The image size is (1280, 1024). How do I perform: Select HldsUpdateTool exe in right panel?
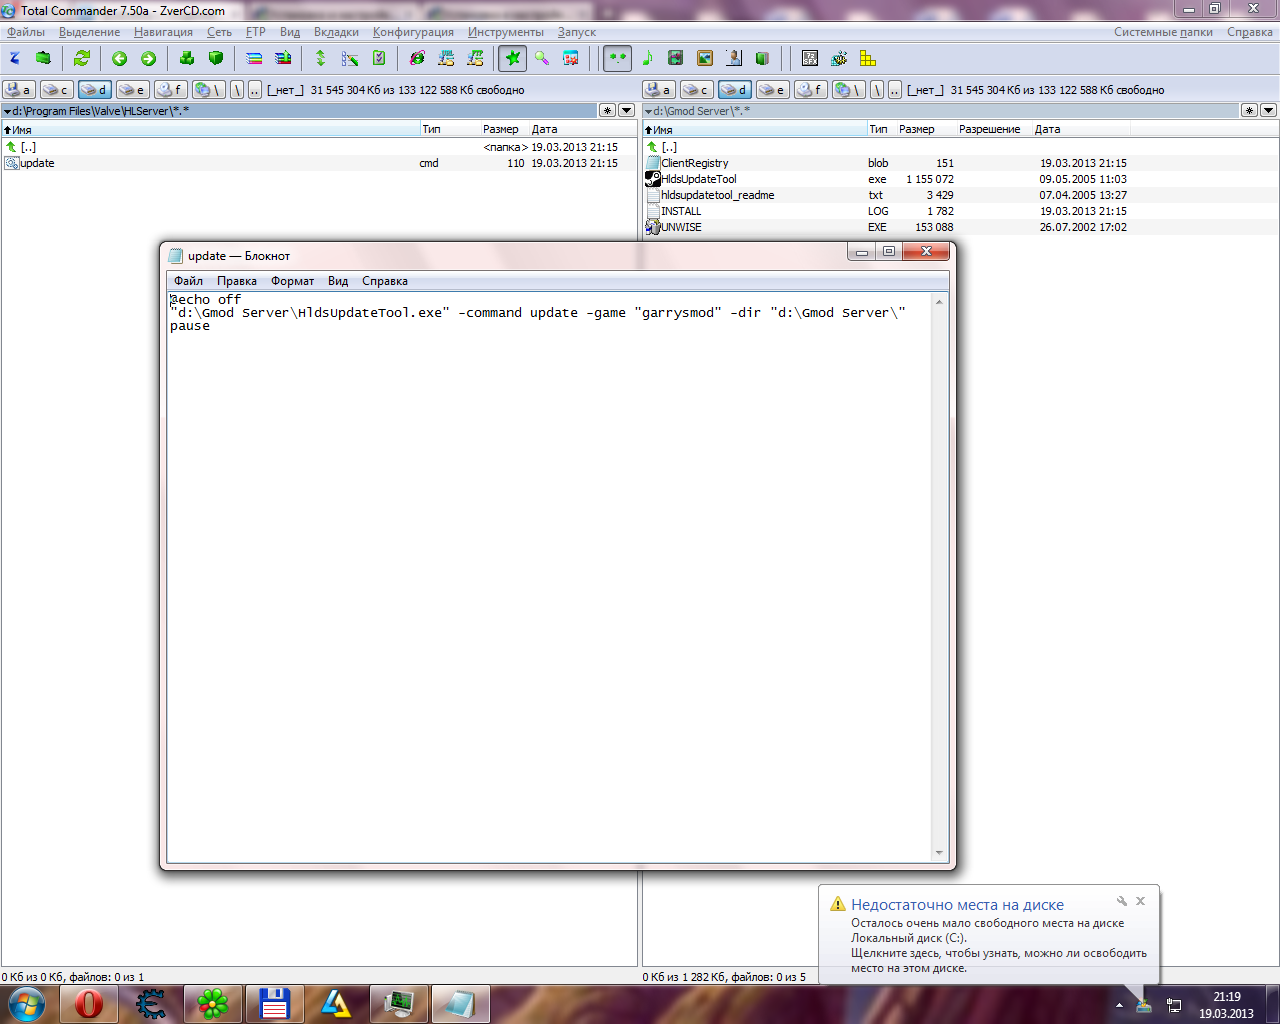(x=960, y=179)
